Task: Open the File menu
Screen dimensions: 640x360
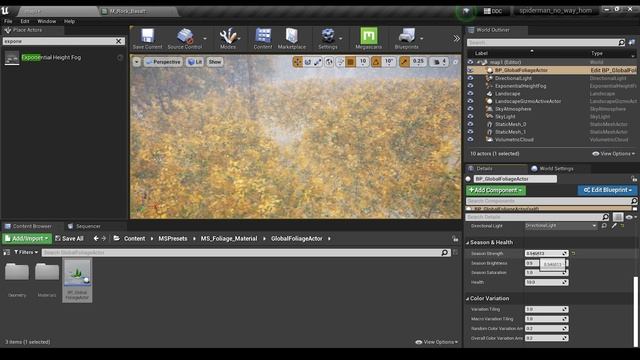Action: 8,21
